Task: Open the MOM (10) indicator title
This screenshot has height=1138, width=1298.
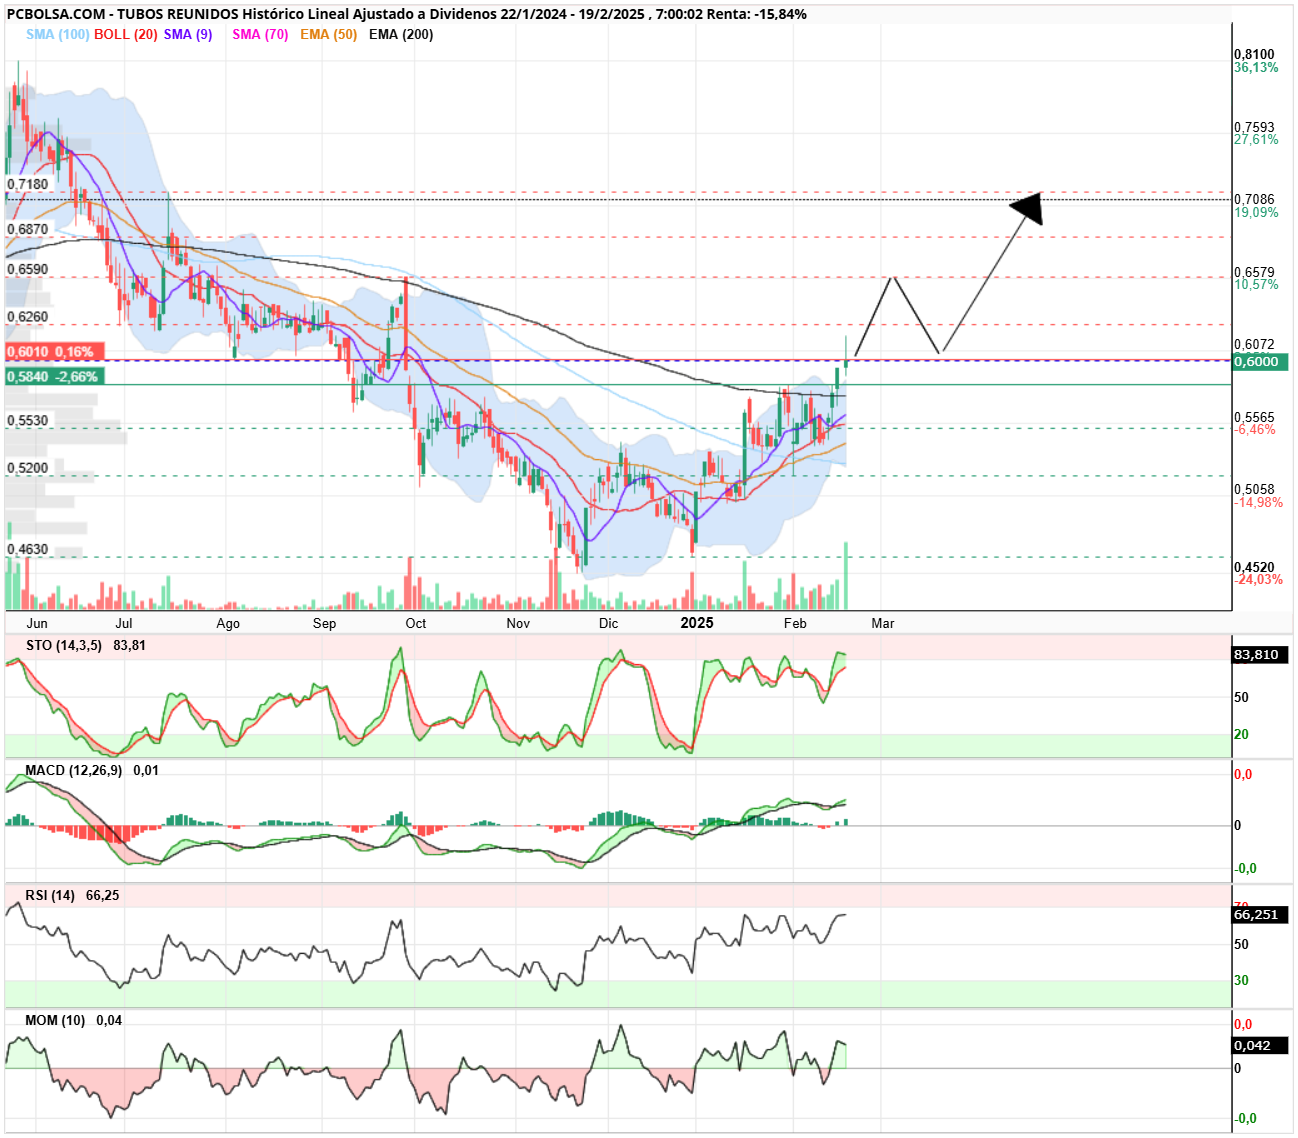Action: point(55,1020)
